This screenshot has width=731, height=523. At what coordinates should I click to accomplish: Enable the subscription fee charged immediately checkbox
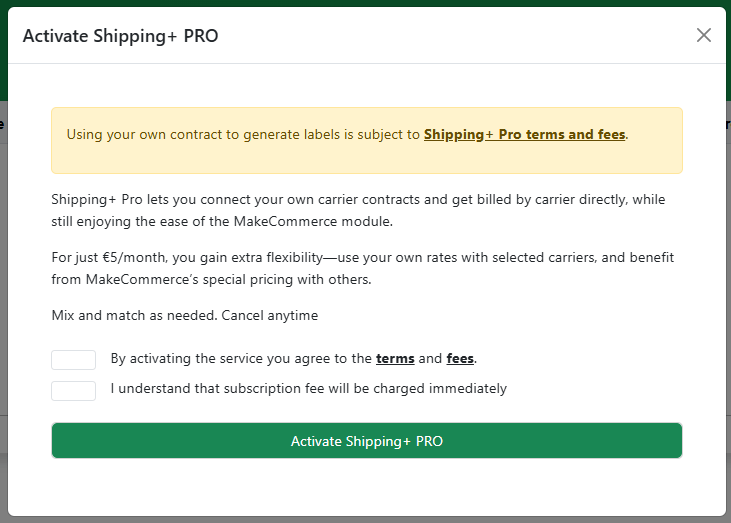click(73, 390)
